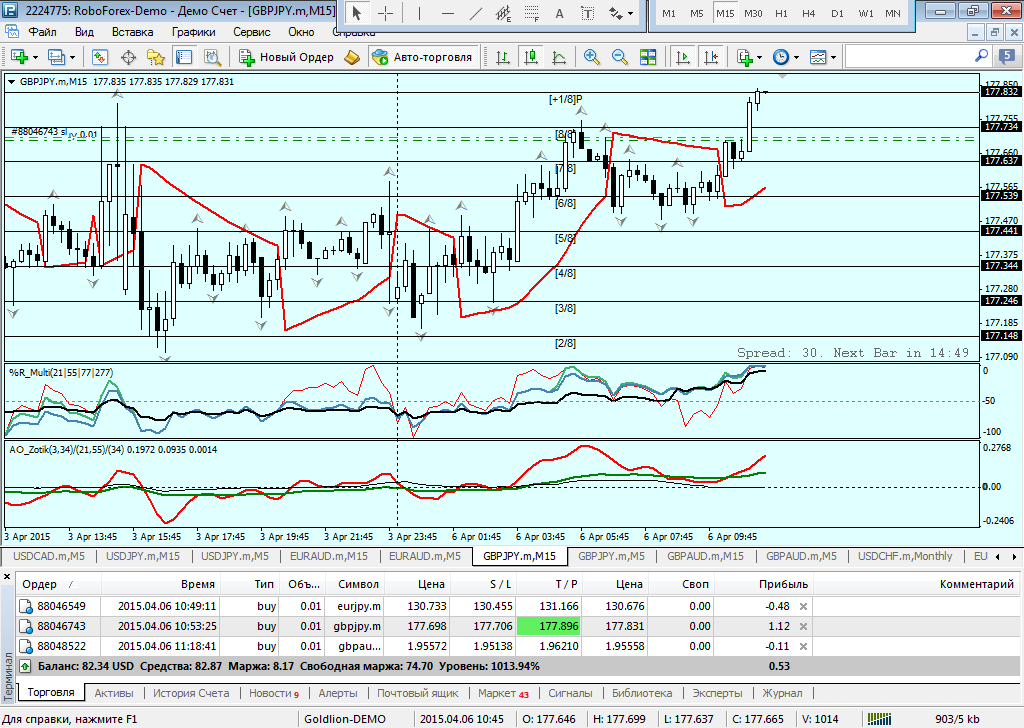
Task: Switch to line chart display
Action: 559,57
